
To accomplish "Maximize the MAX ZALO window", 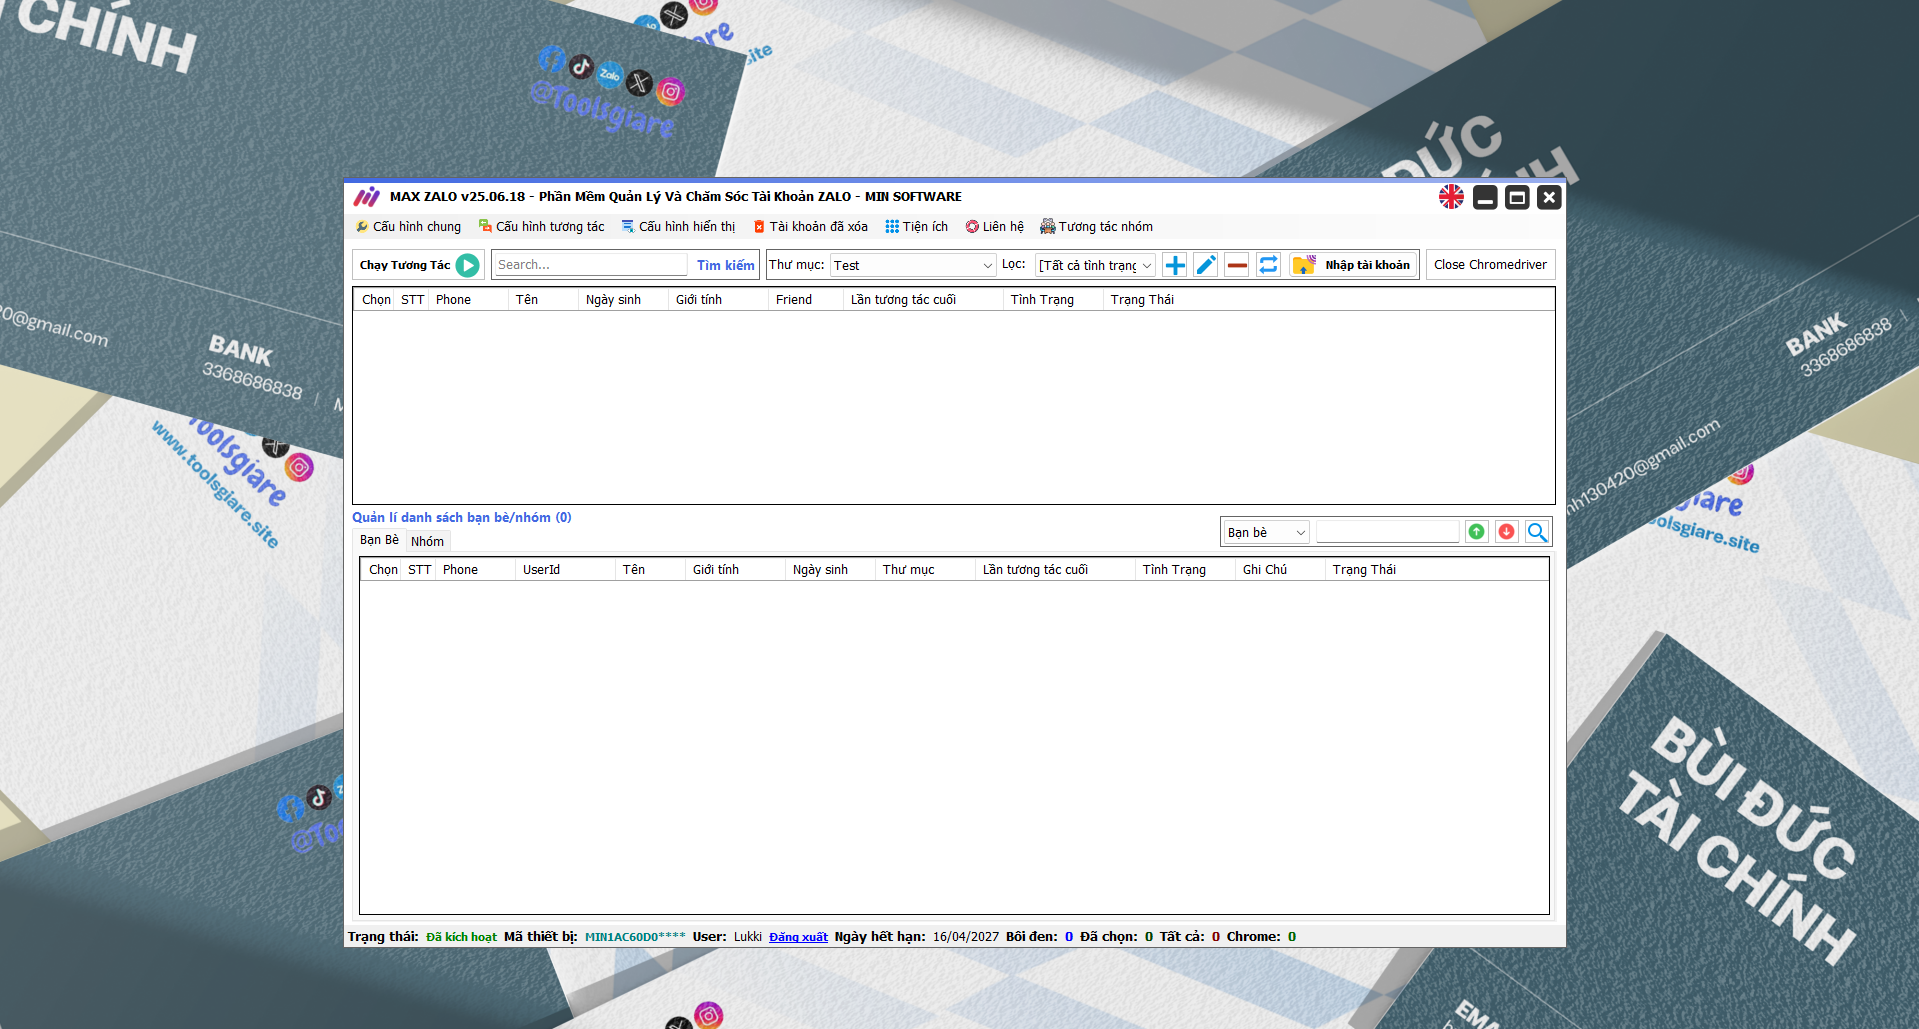I will [x=1517, y=197].
